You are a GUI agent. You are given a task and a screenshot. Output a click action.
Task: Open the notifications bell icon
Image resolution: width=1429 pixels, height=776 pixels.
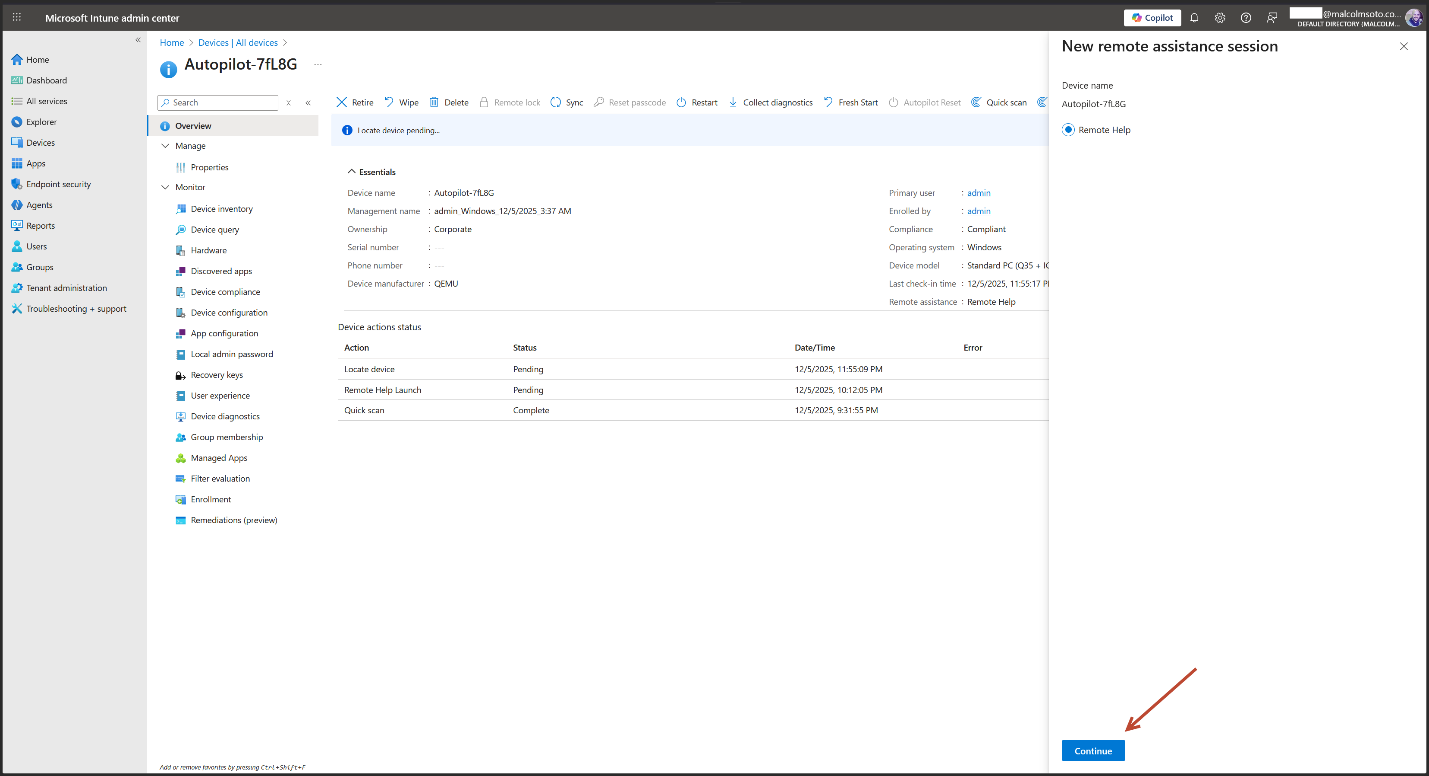pos(1194,18)
